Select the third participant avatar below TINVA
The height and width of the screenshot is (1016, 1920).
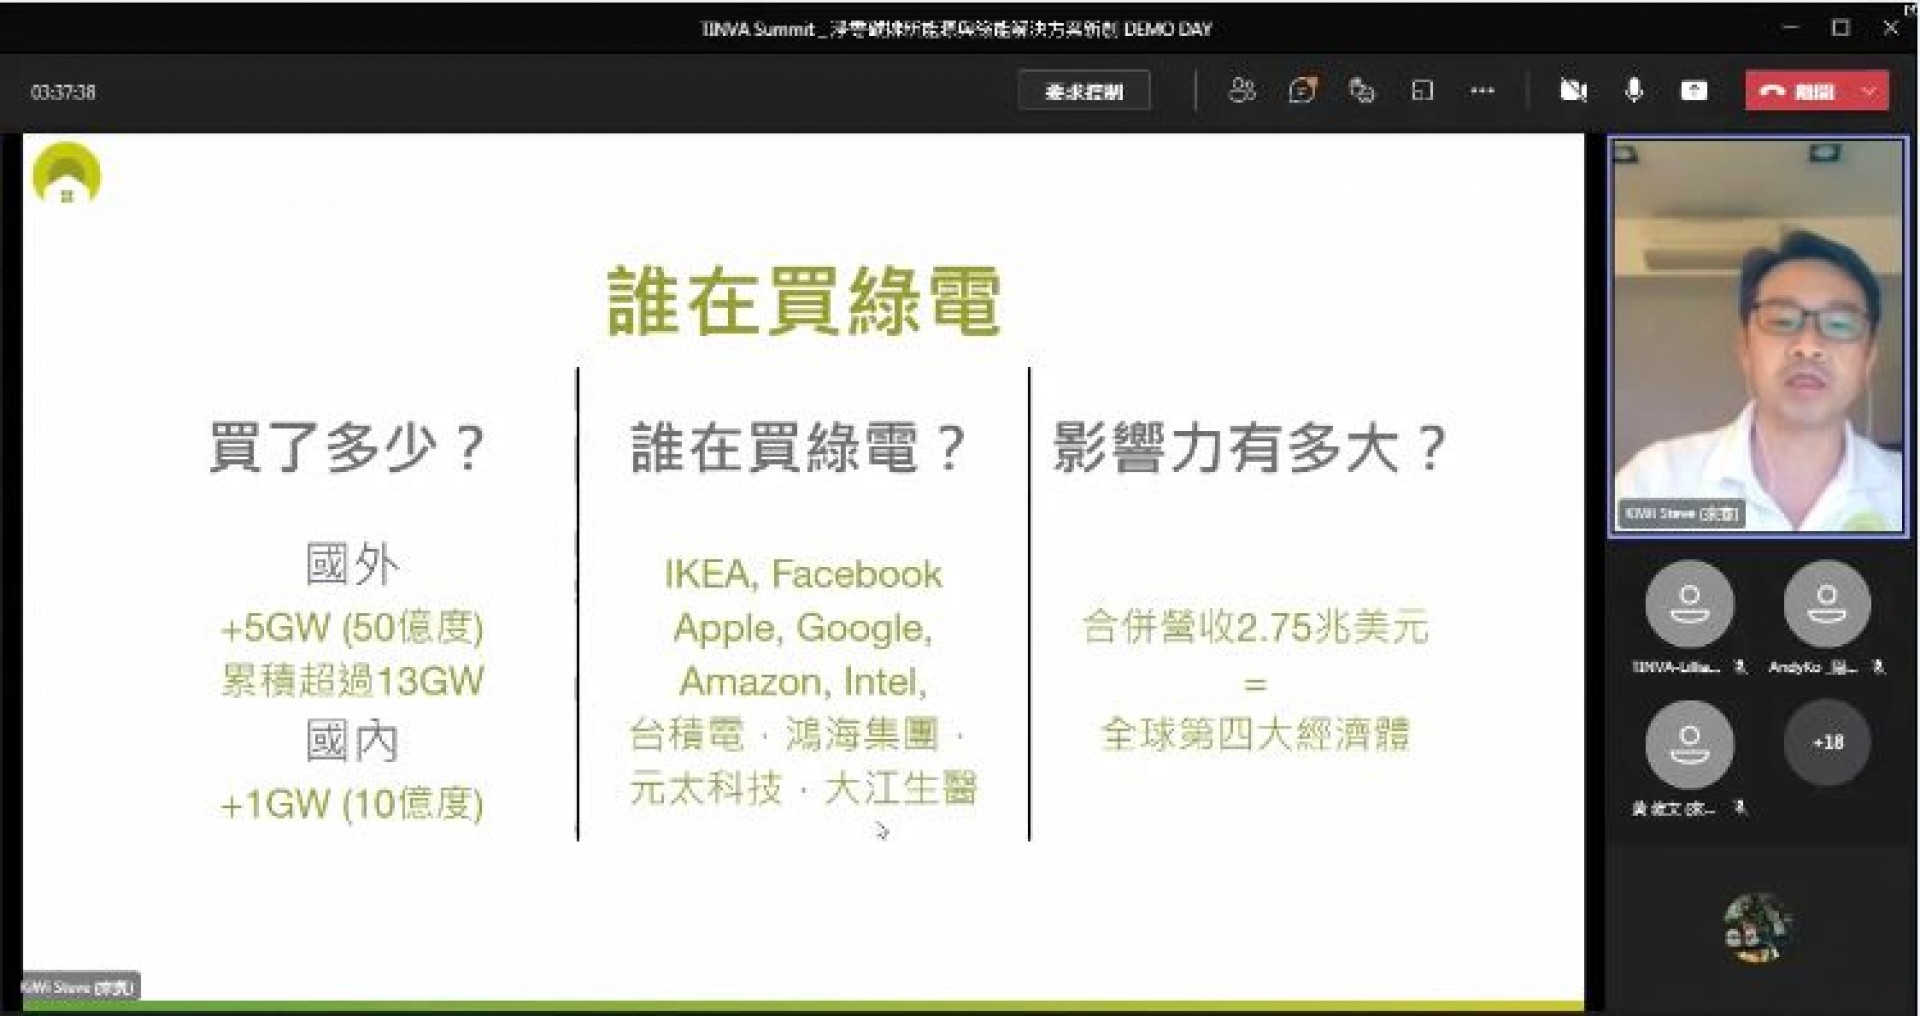pos(1689,745)
